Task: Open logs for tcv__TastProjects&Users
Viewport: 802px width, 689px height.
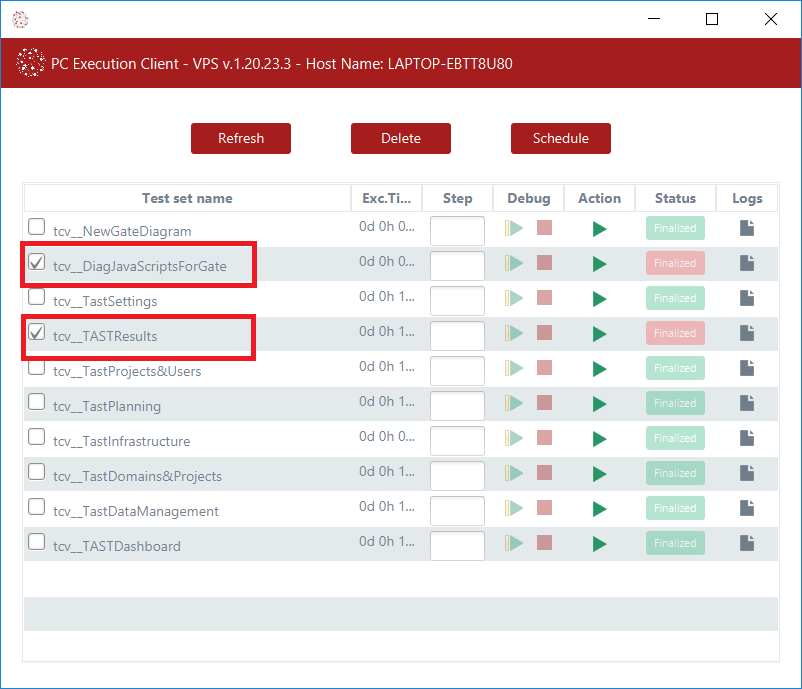Action: pyautogui.click(x=747, y=368)
